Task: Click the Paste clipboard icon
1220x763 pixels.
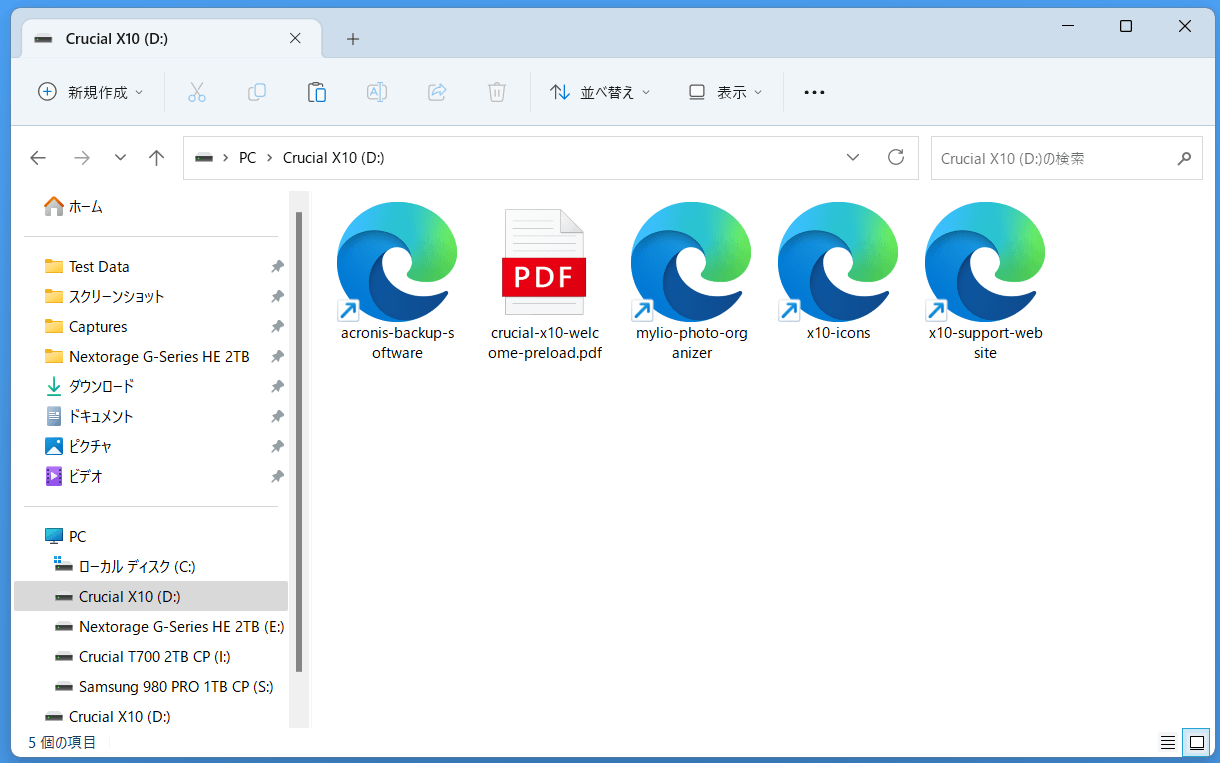Action: pyautogui.click(x=317, y=92)
